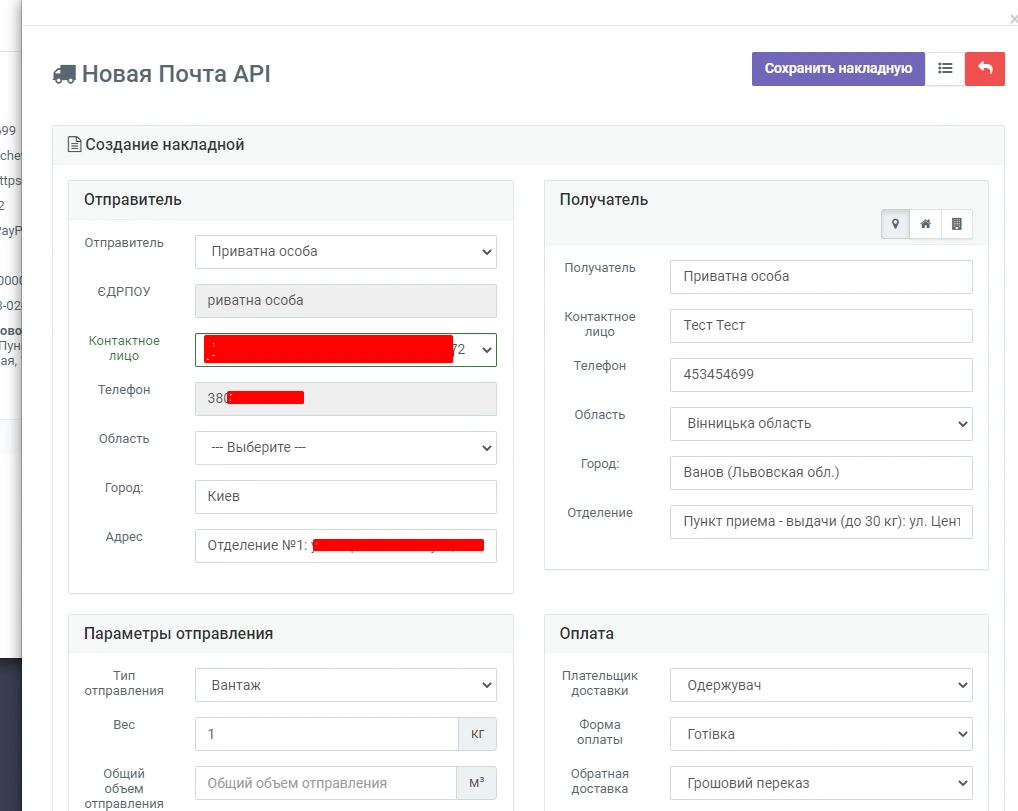Image resolution: width=1018 pixels, height=811 pixels.
Task: Change the Плательщик доставки dropdown
Action: tap(820, 685)
